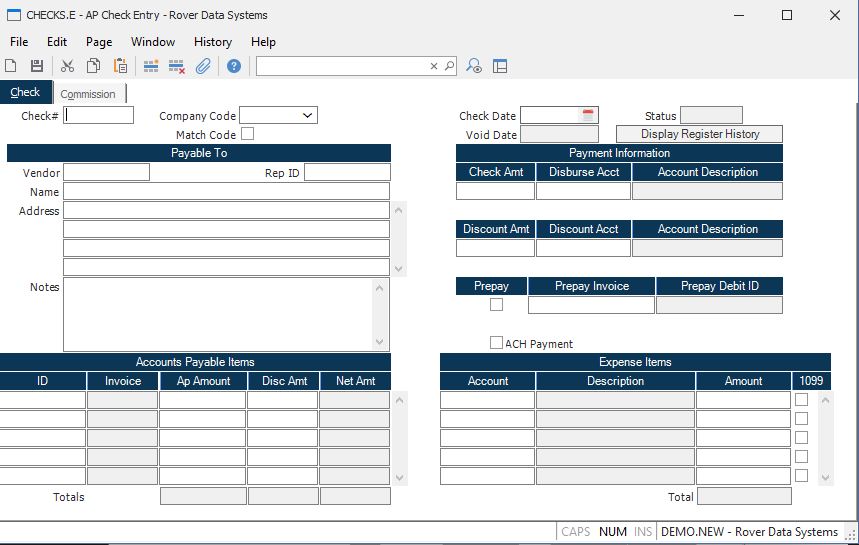This screenshot has height=545, width=859.
Task: Enable the Match Code checkbox
Action: [x=247, y=134]
